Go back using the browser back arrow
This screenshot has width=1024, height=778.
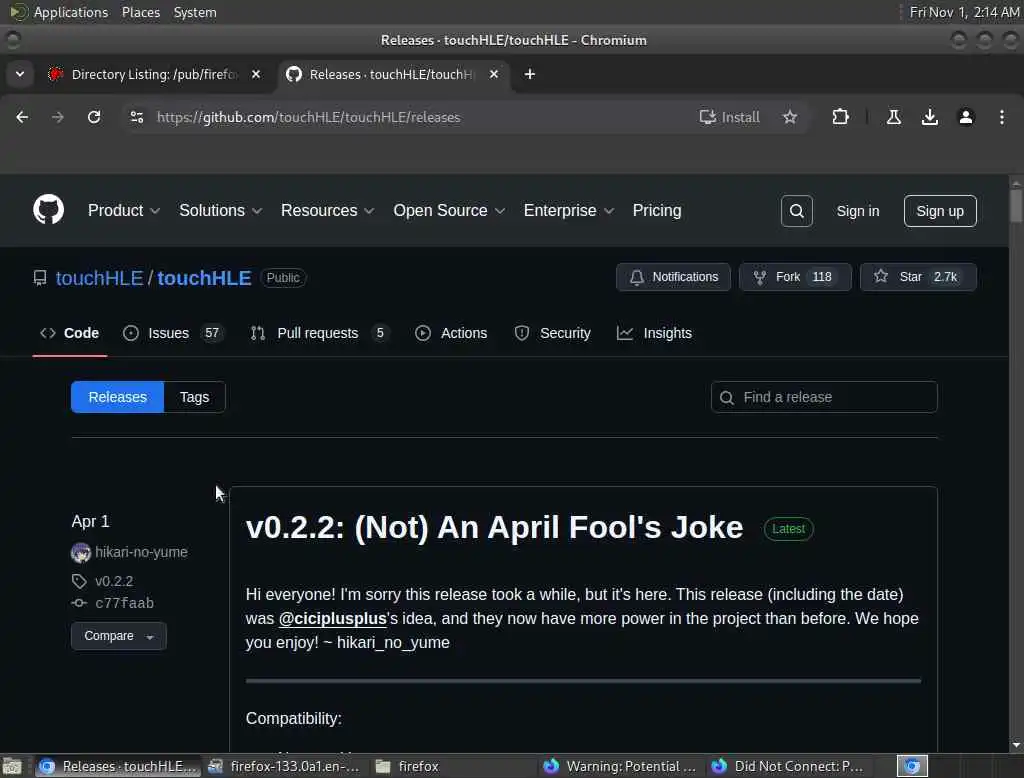(x=22, y=117)
